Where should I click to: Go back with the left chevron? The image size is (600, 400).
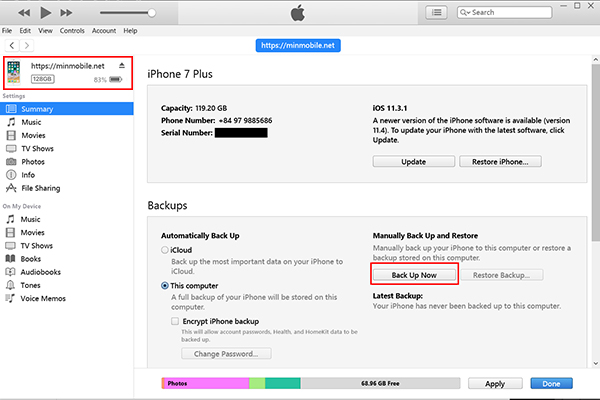point(12,46)
